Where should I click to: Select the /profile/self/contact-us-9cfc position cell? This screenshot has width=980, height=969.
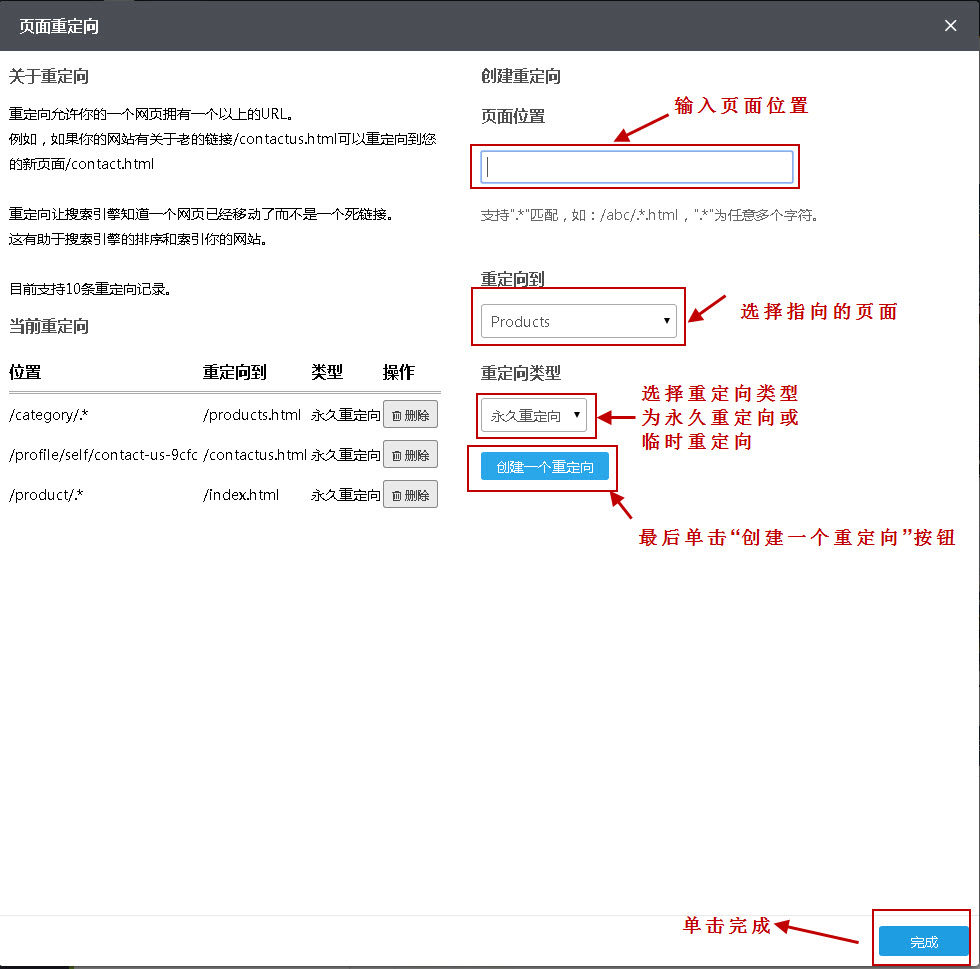tap(103, 455)
